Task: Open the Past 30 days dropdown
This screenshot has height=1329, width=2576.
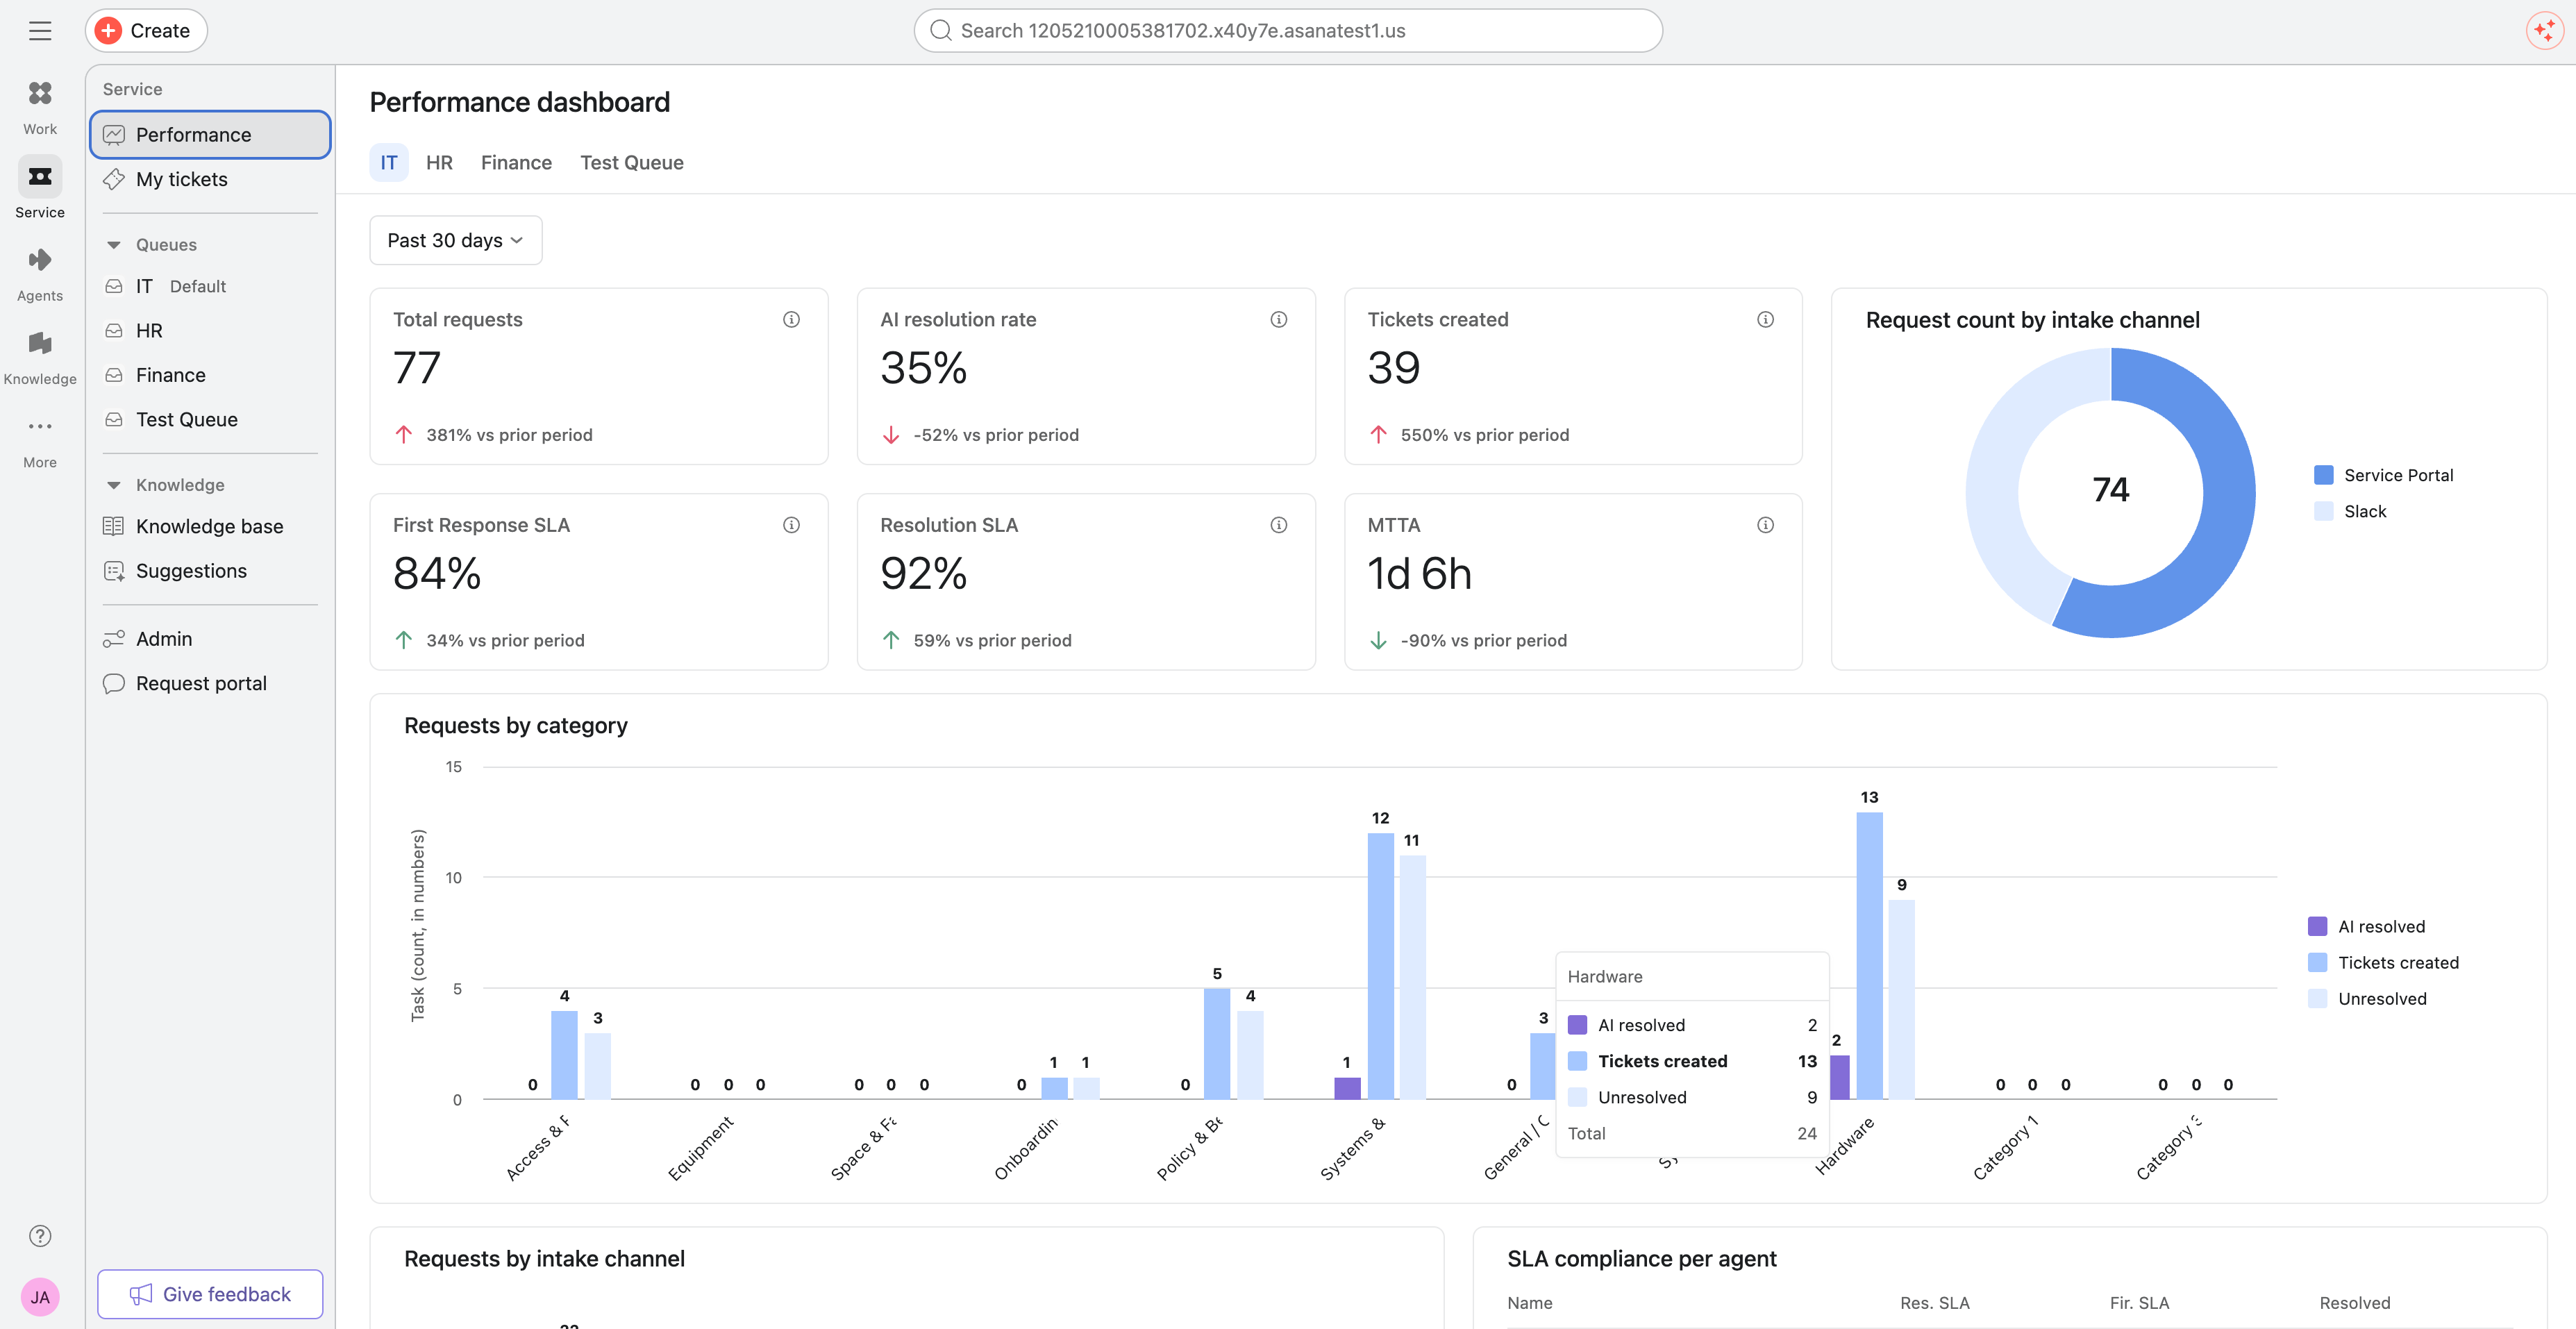Action: coord(456,240)
